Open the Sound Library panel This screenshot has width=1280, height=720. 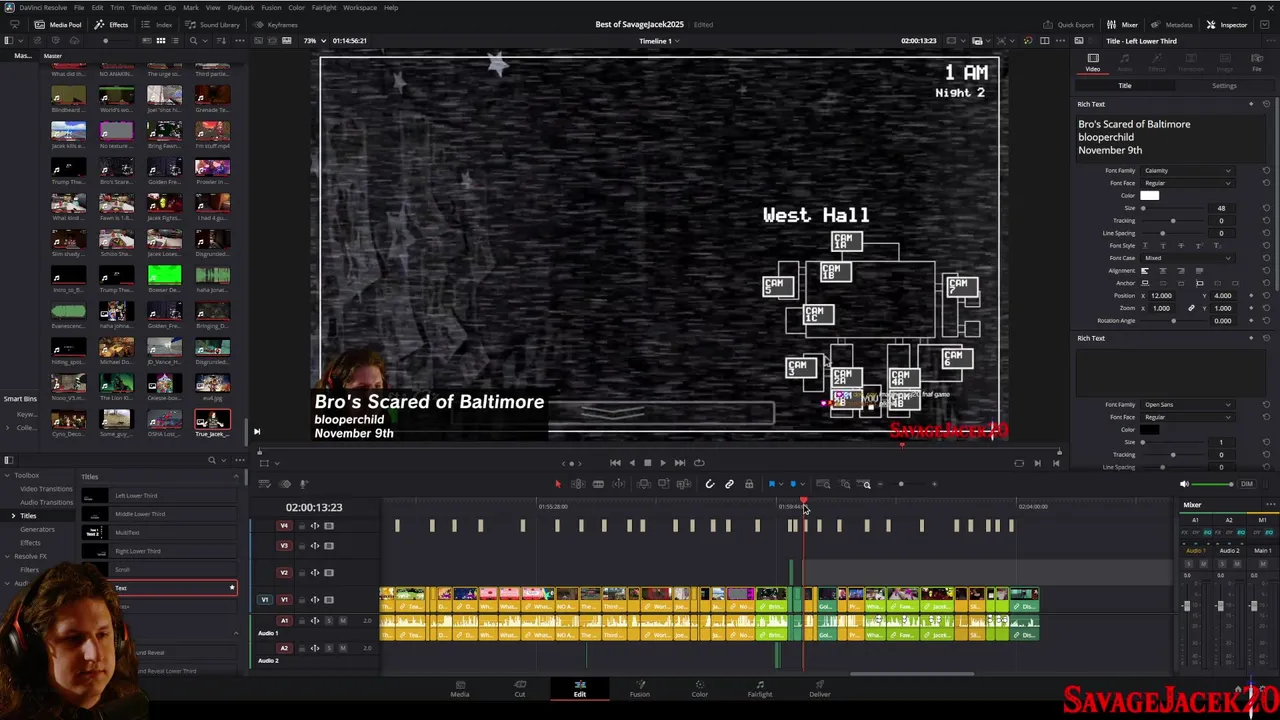tap(213, 24)
